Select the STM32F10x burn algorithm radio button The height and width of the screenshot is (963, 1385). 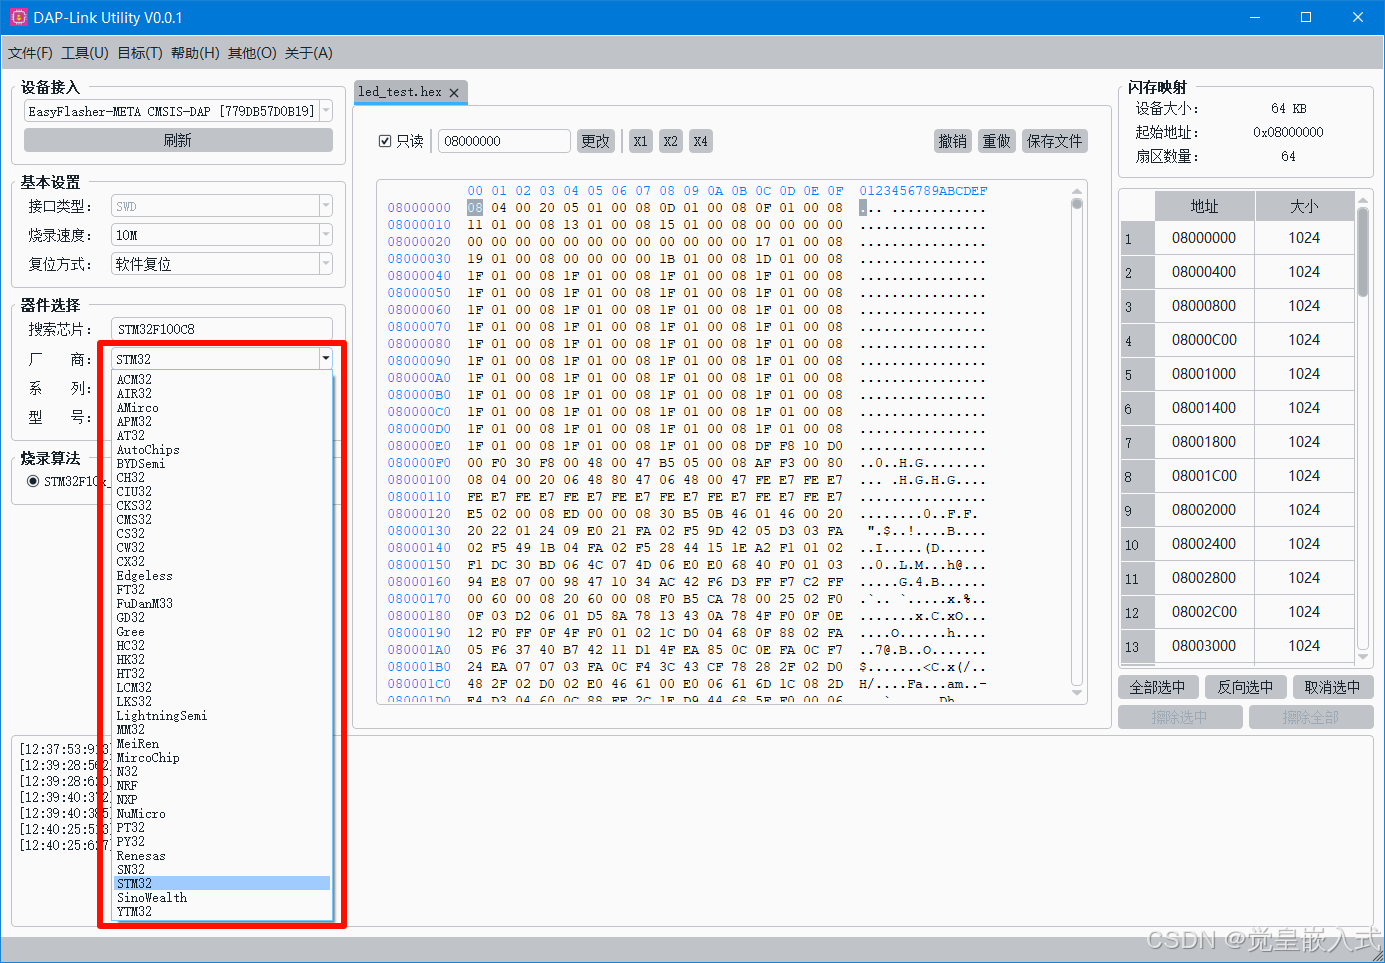[x=33, y=481]
